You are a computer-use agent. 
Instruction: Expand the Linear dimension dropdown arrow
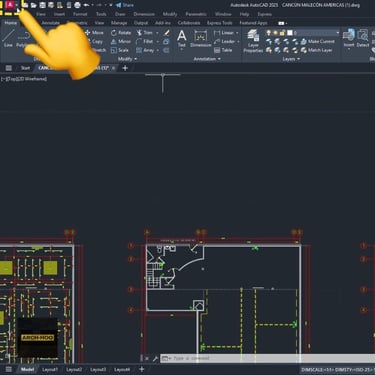[x=237, y=33]
